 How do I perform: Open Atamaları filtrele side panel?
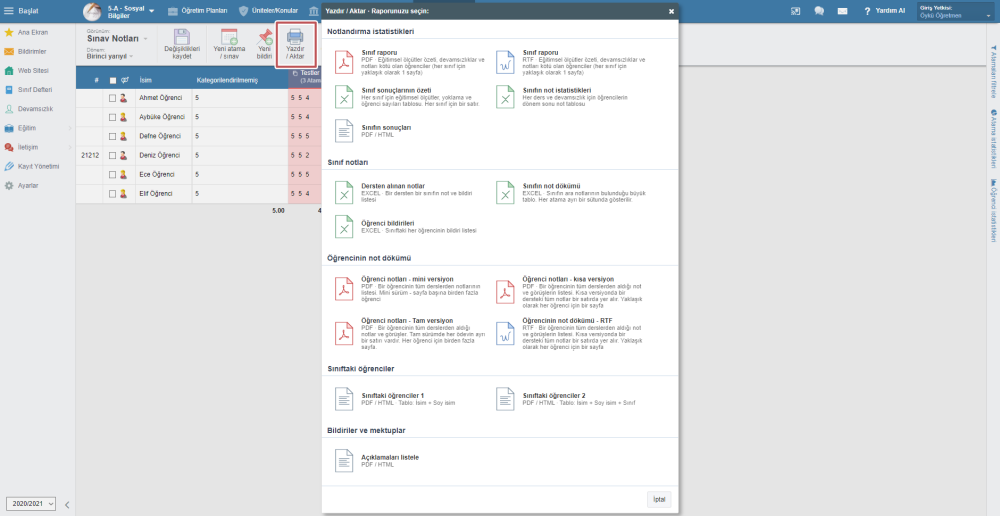(993, 71)
